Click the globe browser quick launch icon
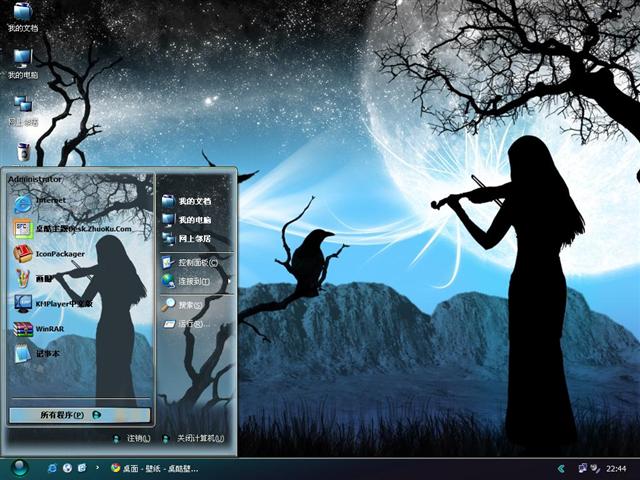Screen dimensions: 640x480 pos(67,468)
